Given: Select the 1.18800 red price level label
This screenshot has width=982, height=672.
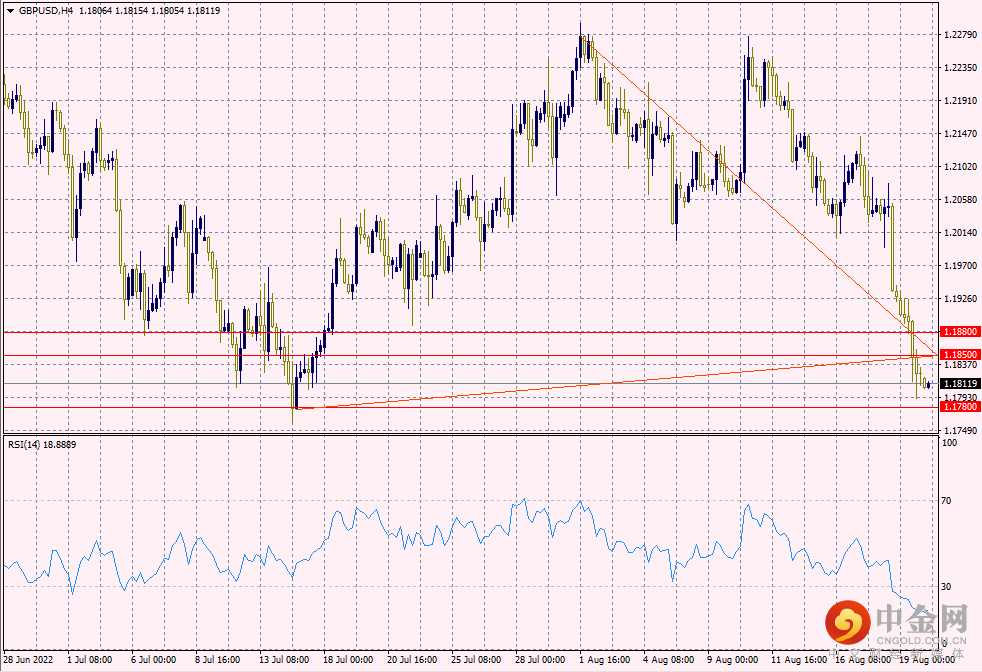Looking at the screenshot, I should [x=960, y=331].
